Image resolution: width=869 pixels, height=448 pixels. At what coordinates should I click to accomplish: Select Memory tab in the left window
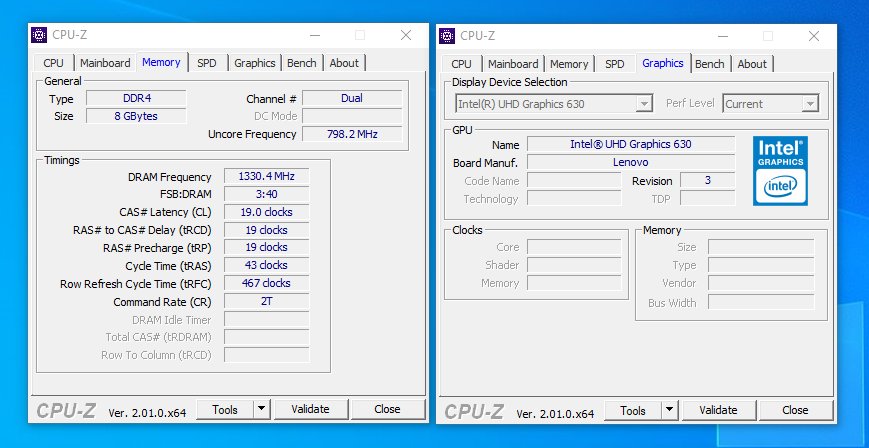[161, 62]
